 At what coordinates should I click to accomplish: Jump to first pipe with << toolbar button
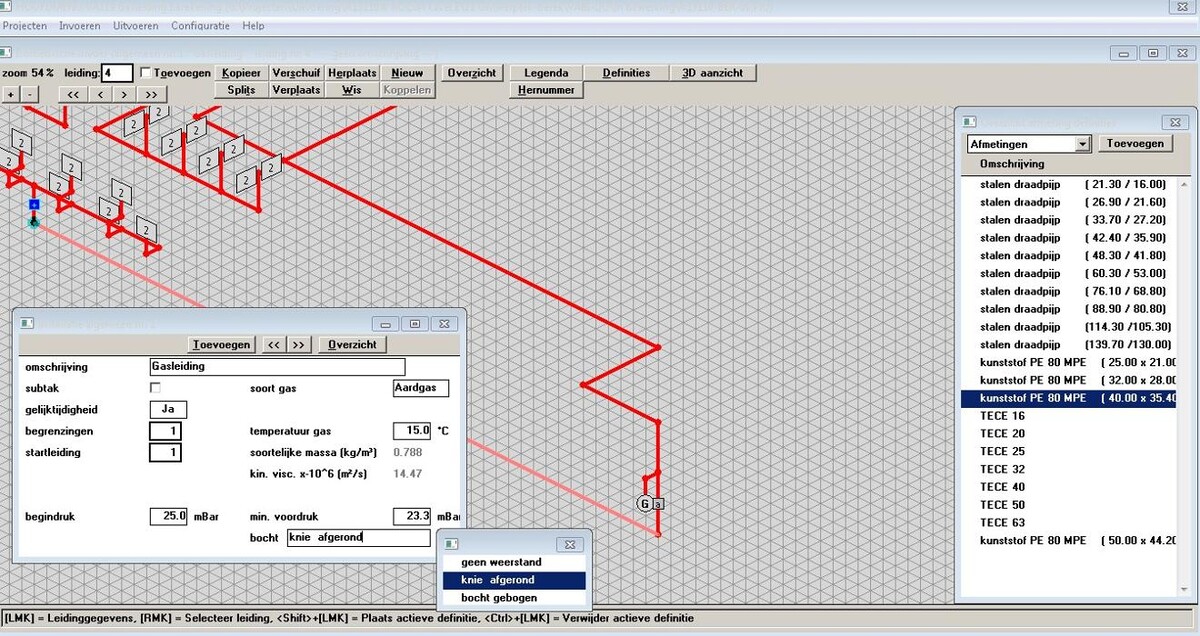[x=73, y=94]
